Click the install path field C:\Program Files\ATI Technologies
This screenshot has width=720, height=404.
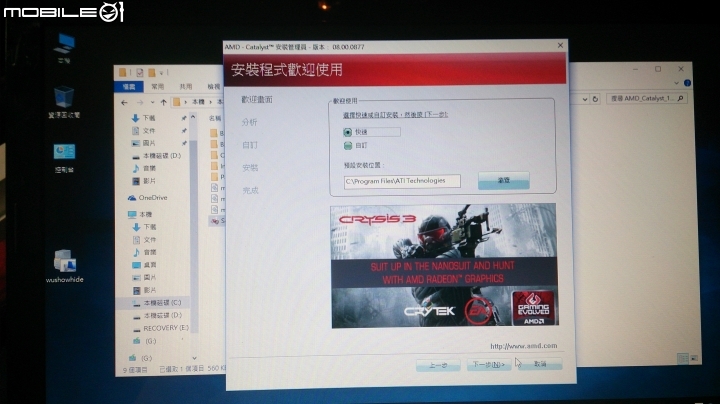click(x=402, y=181)
